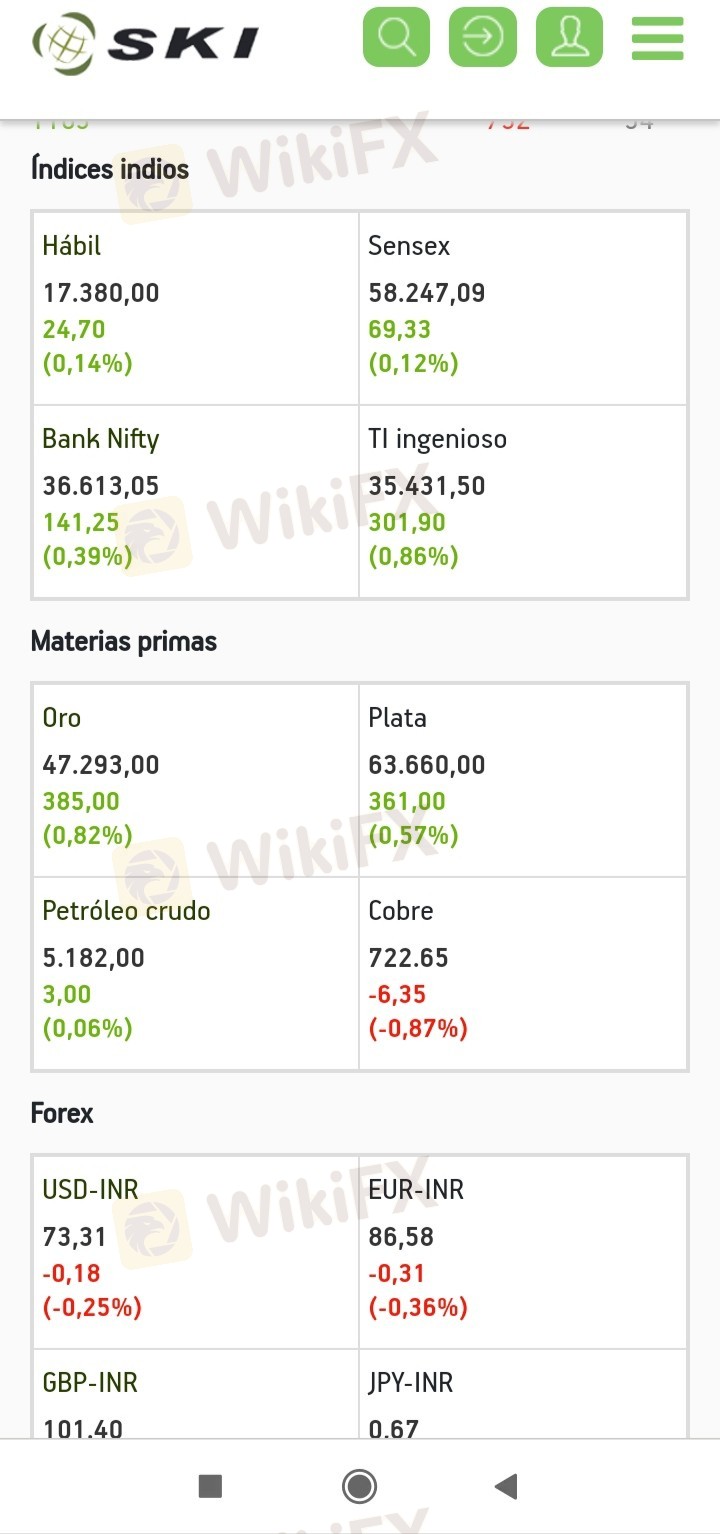Select the GBP-INR forex pair
Screen dimensions: 720x1534
click(x=89, y=1383)
